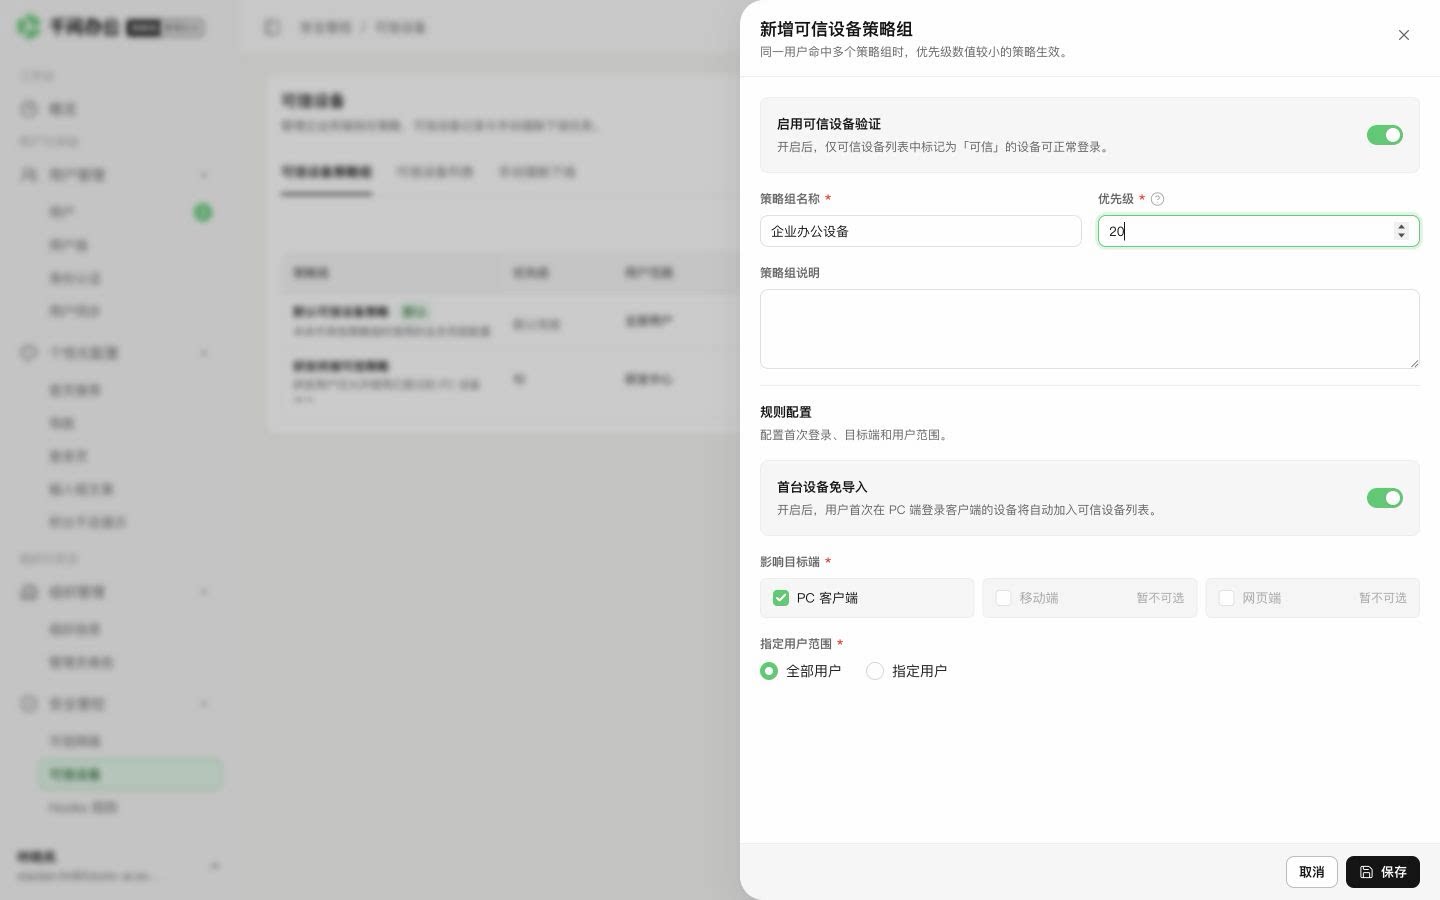The width and height of the screenshot is (1440, 900).
Task: Click 取消 button
Action: pyautogui.click(x=1312, y=872)
